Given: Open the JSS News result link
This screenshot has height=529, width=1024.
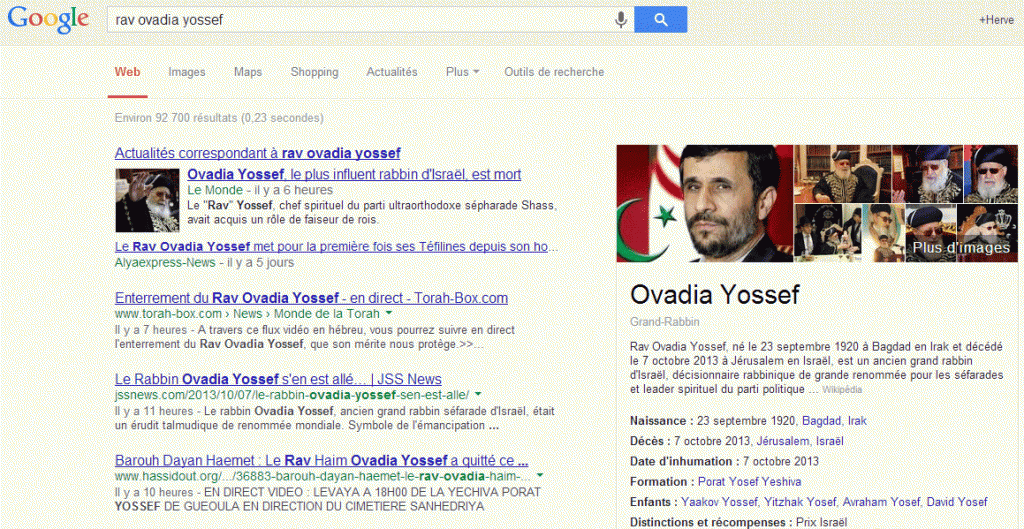Looking at the screenshot, I should coord(278,379).
